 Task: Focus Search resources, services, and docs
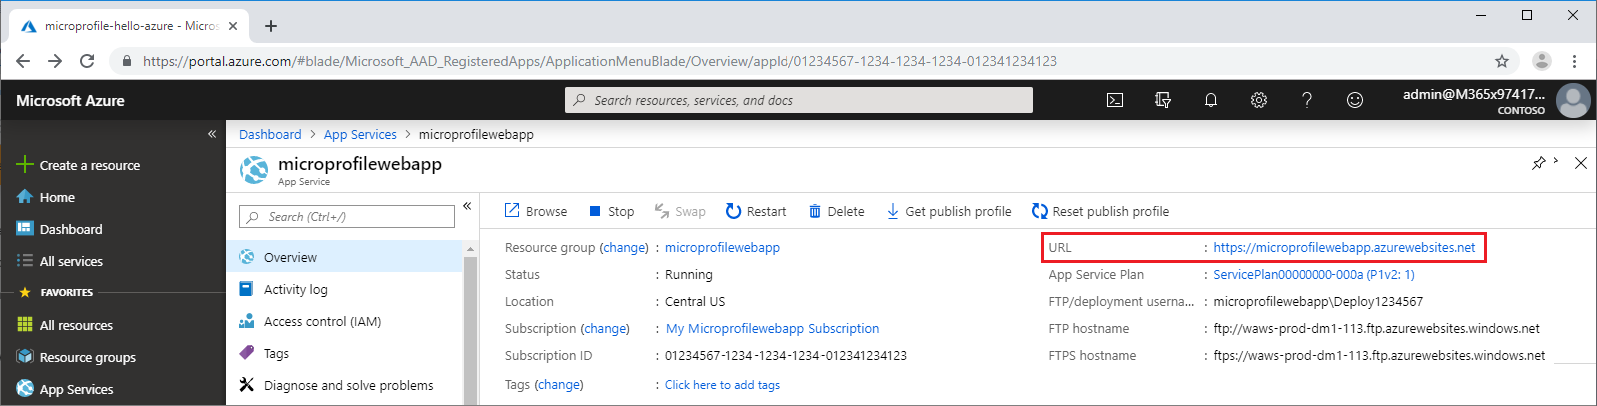tap(799, 100)
